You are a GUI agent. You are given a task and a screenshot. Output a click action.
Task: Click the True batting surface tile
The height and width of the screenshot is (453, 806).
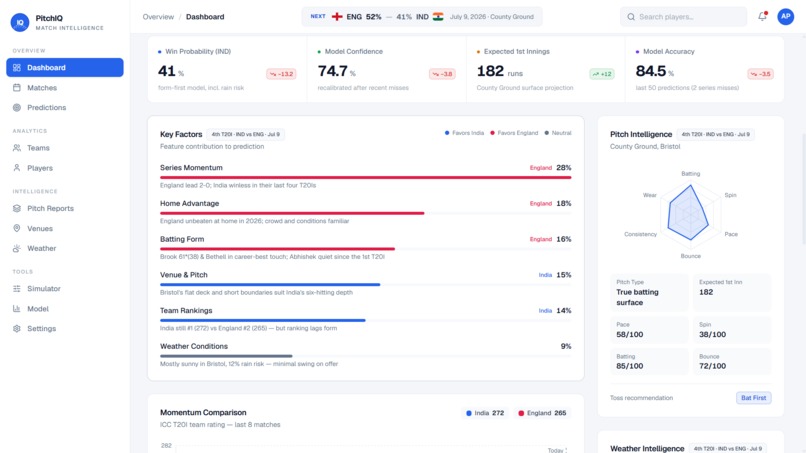click(x=649, y=293)
